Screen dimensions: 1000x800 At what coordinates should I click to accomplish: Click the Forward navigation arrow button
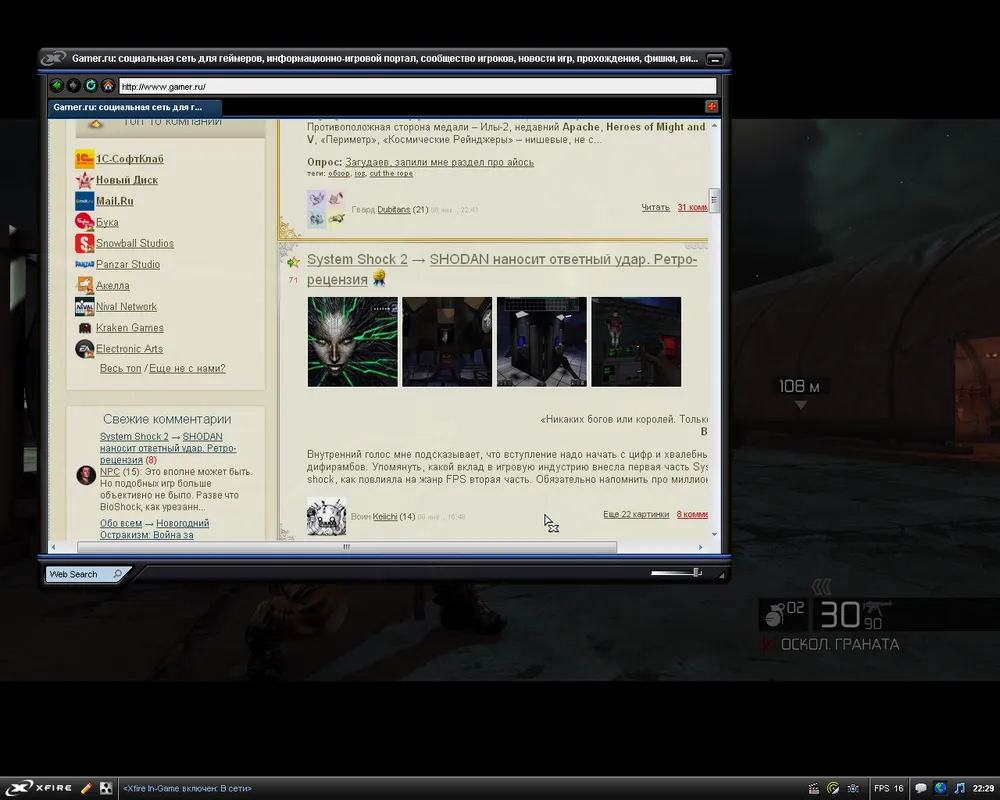pyautogui.click(x=74, y=86)
